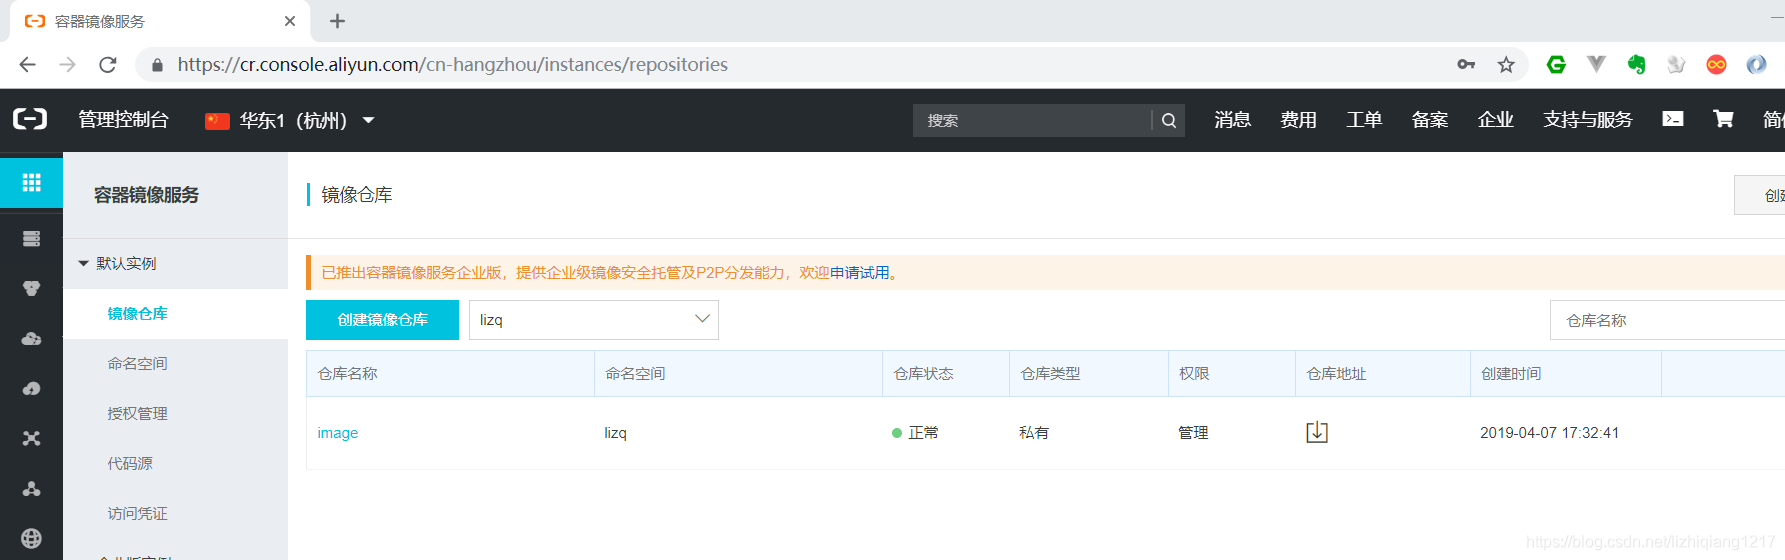Open the products grid menu icon
The height and width of the screenshot is (560, 1785).
tap(31, 182)
